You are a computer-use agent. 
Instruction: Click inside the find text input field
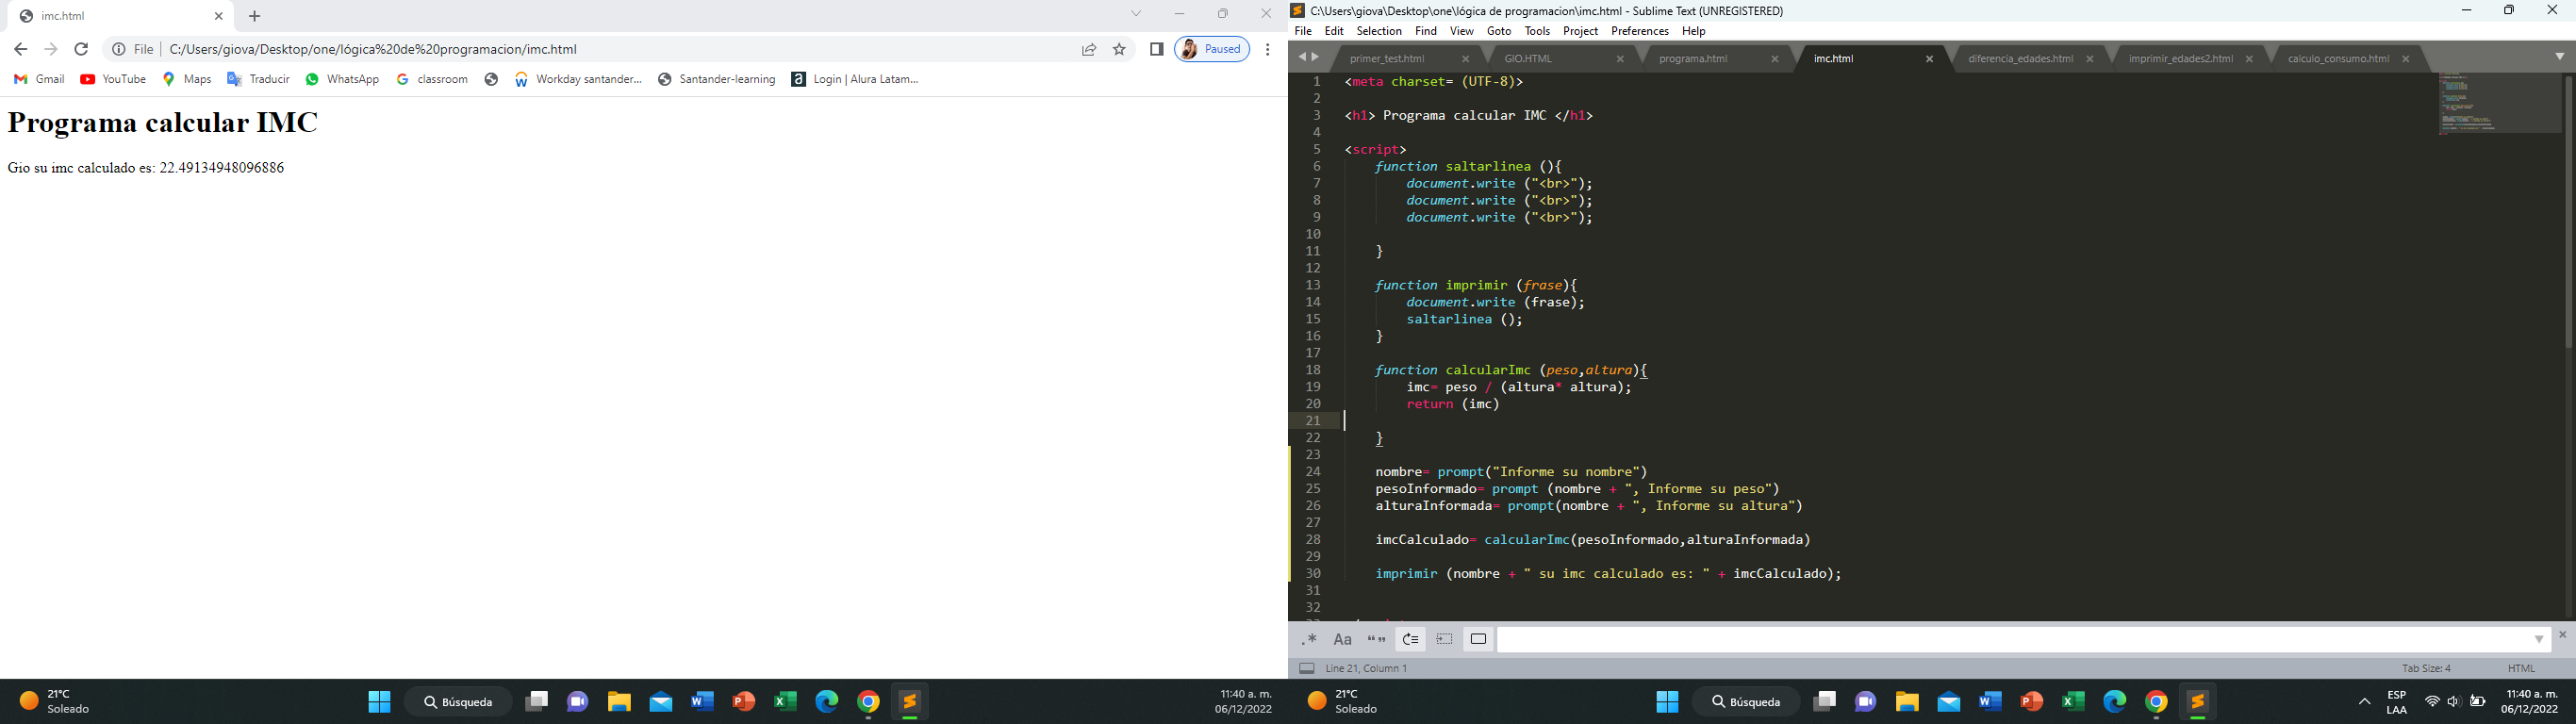pyautogui.click(x=2010, y=640)
